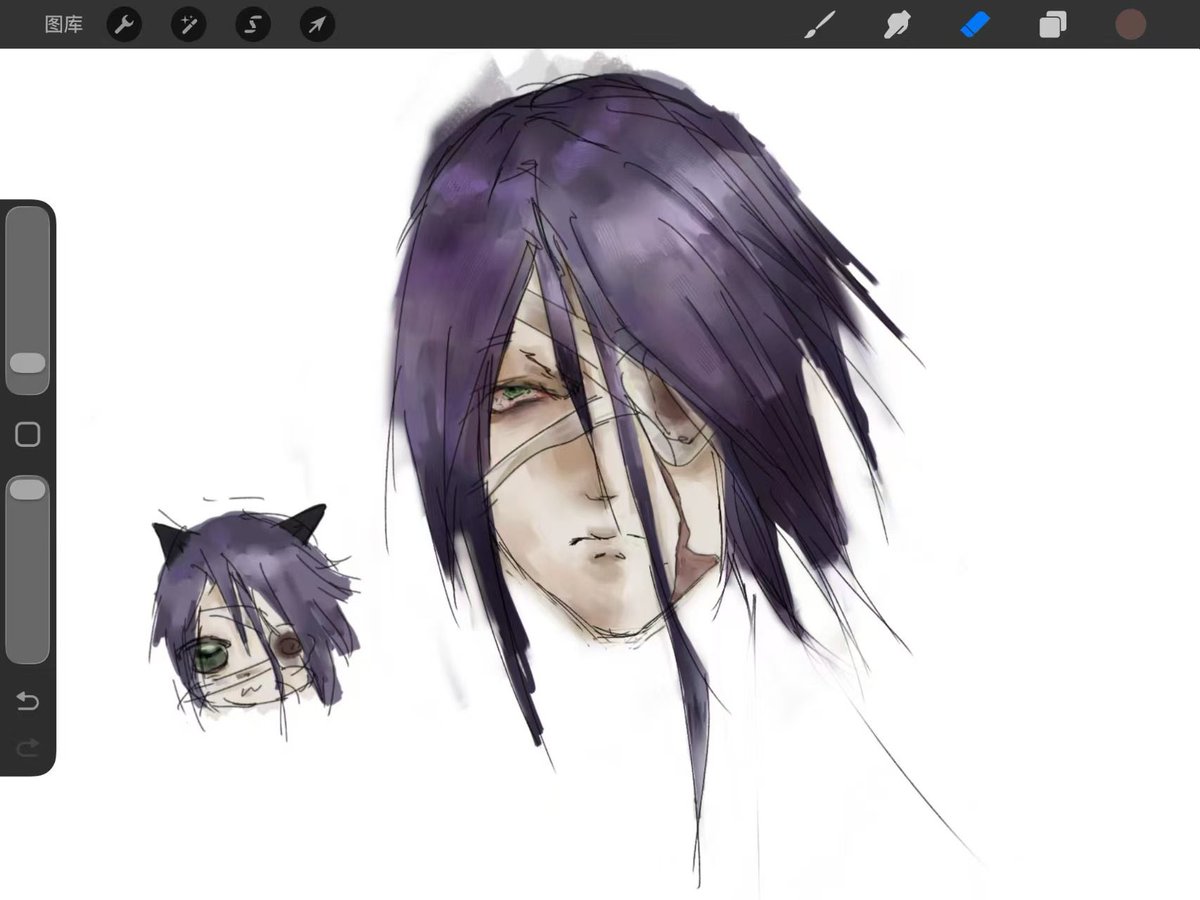Open the 图库 gallery
The width and height of the screenshot is (1200, 900).
pyautogui.click(x=64, y=24)
